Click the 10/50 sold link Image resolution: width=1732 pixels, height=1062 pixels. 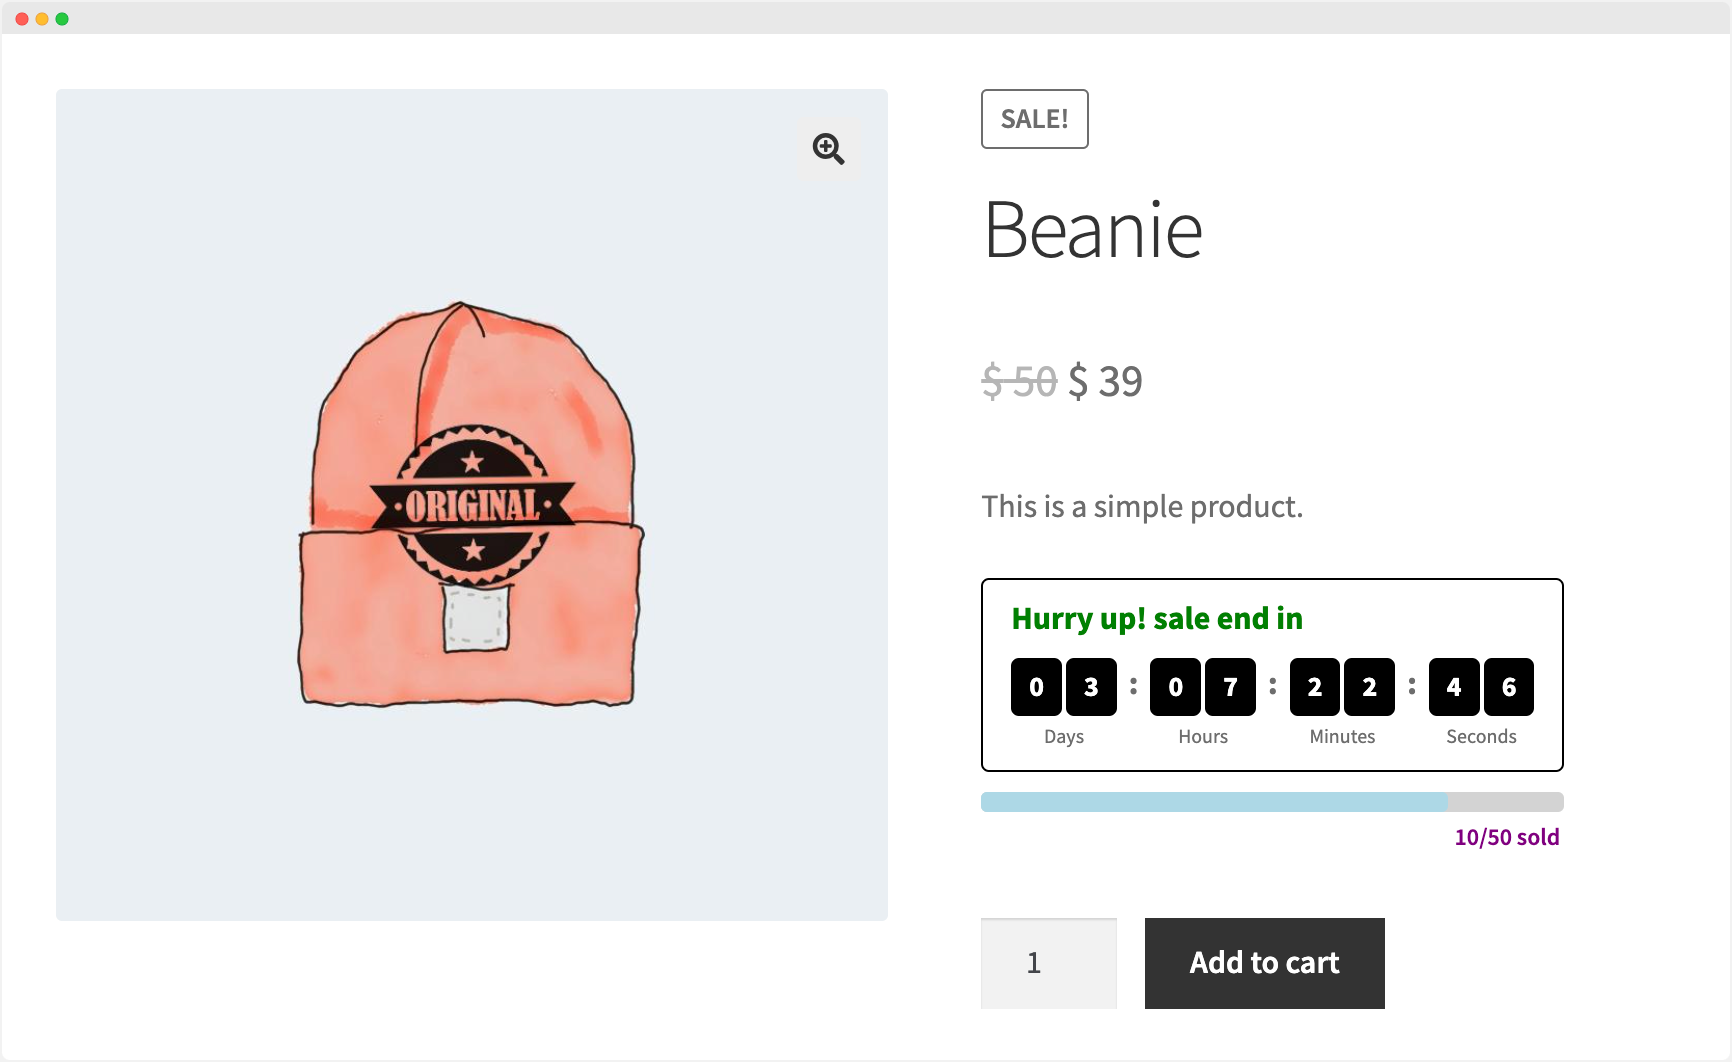pos(1507,837)
